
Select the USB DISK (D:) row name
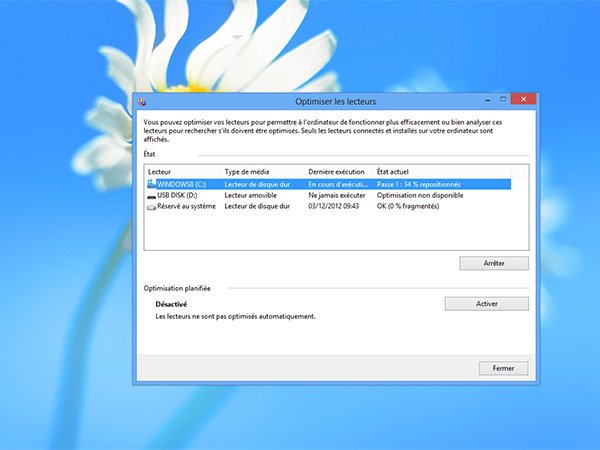click(177, 195)
